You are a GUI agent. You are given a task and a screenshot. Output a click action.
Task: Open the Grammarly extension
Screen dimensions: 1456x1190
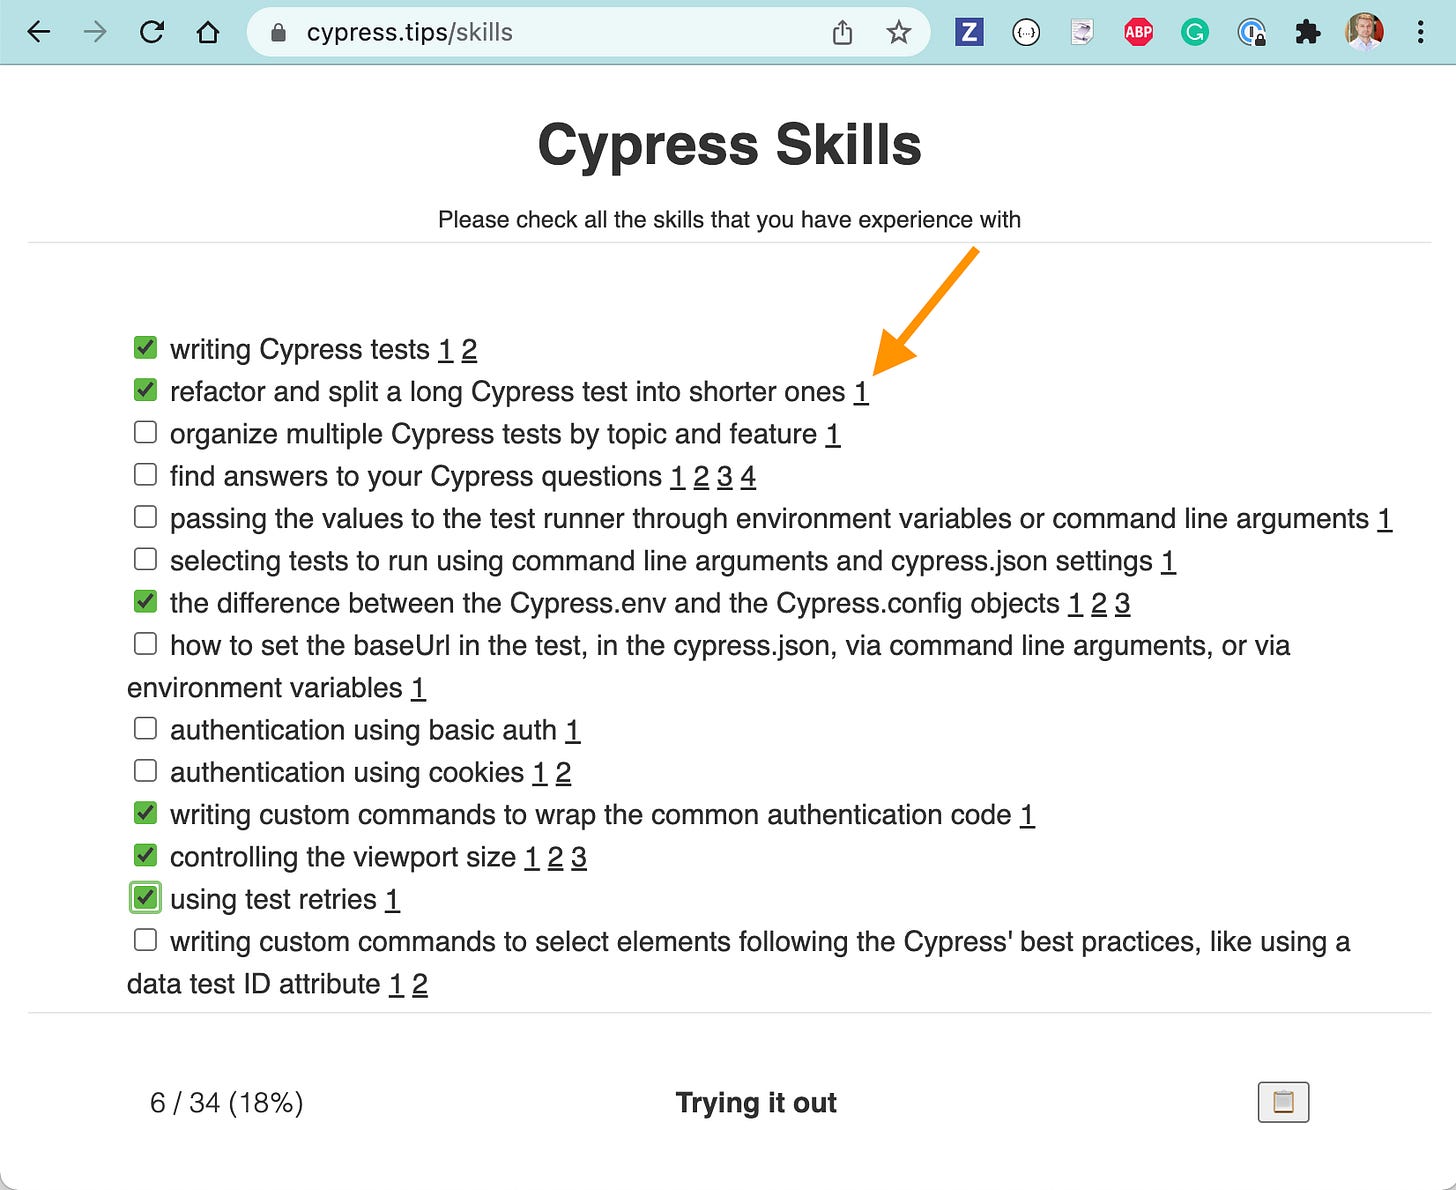(1194, 32)
